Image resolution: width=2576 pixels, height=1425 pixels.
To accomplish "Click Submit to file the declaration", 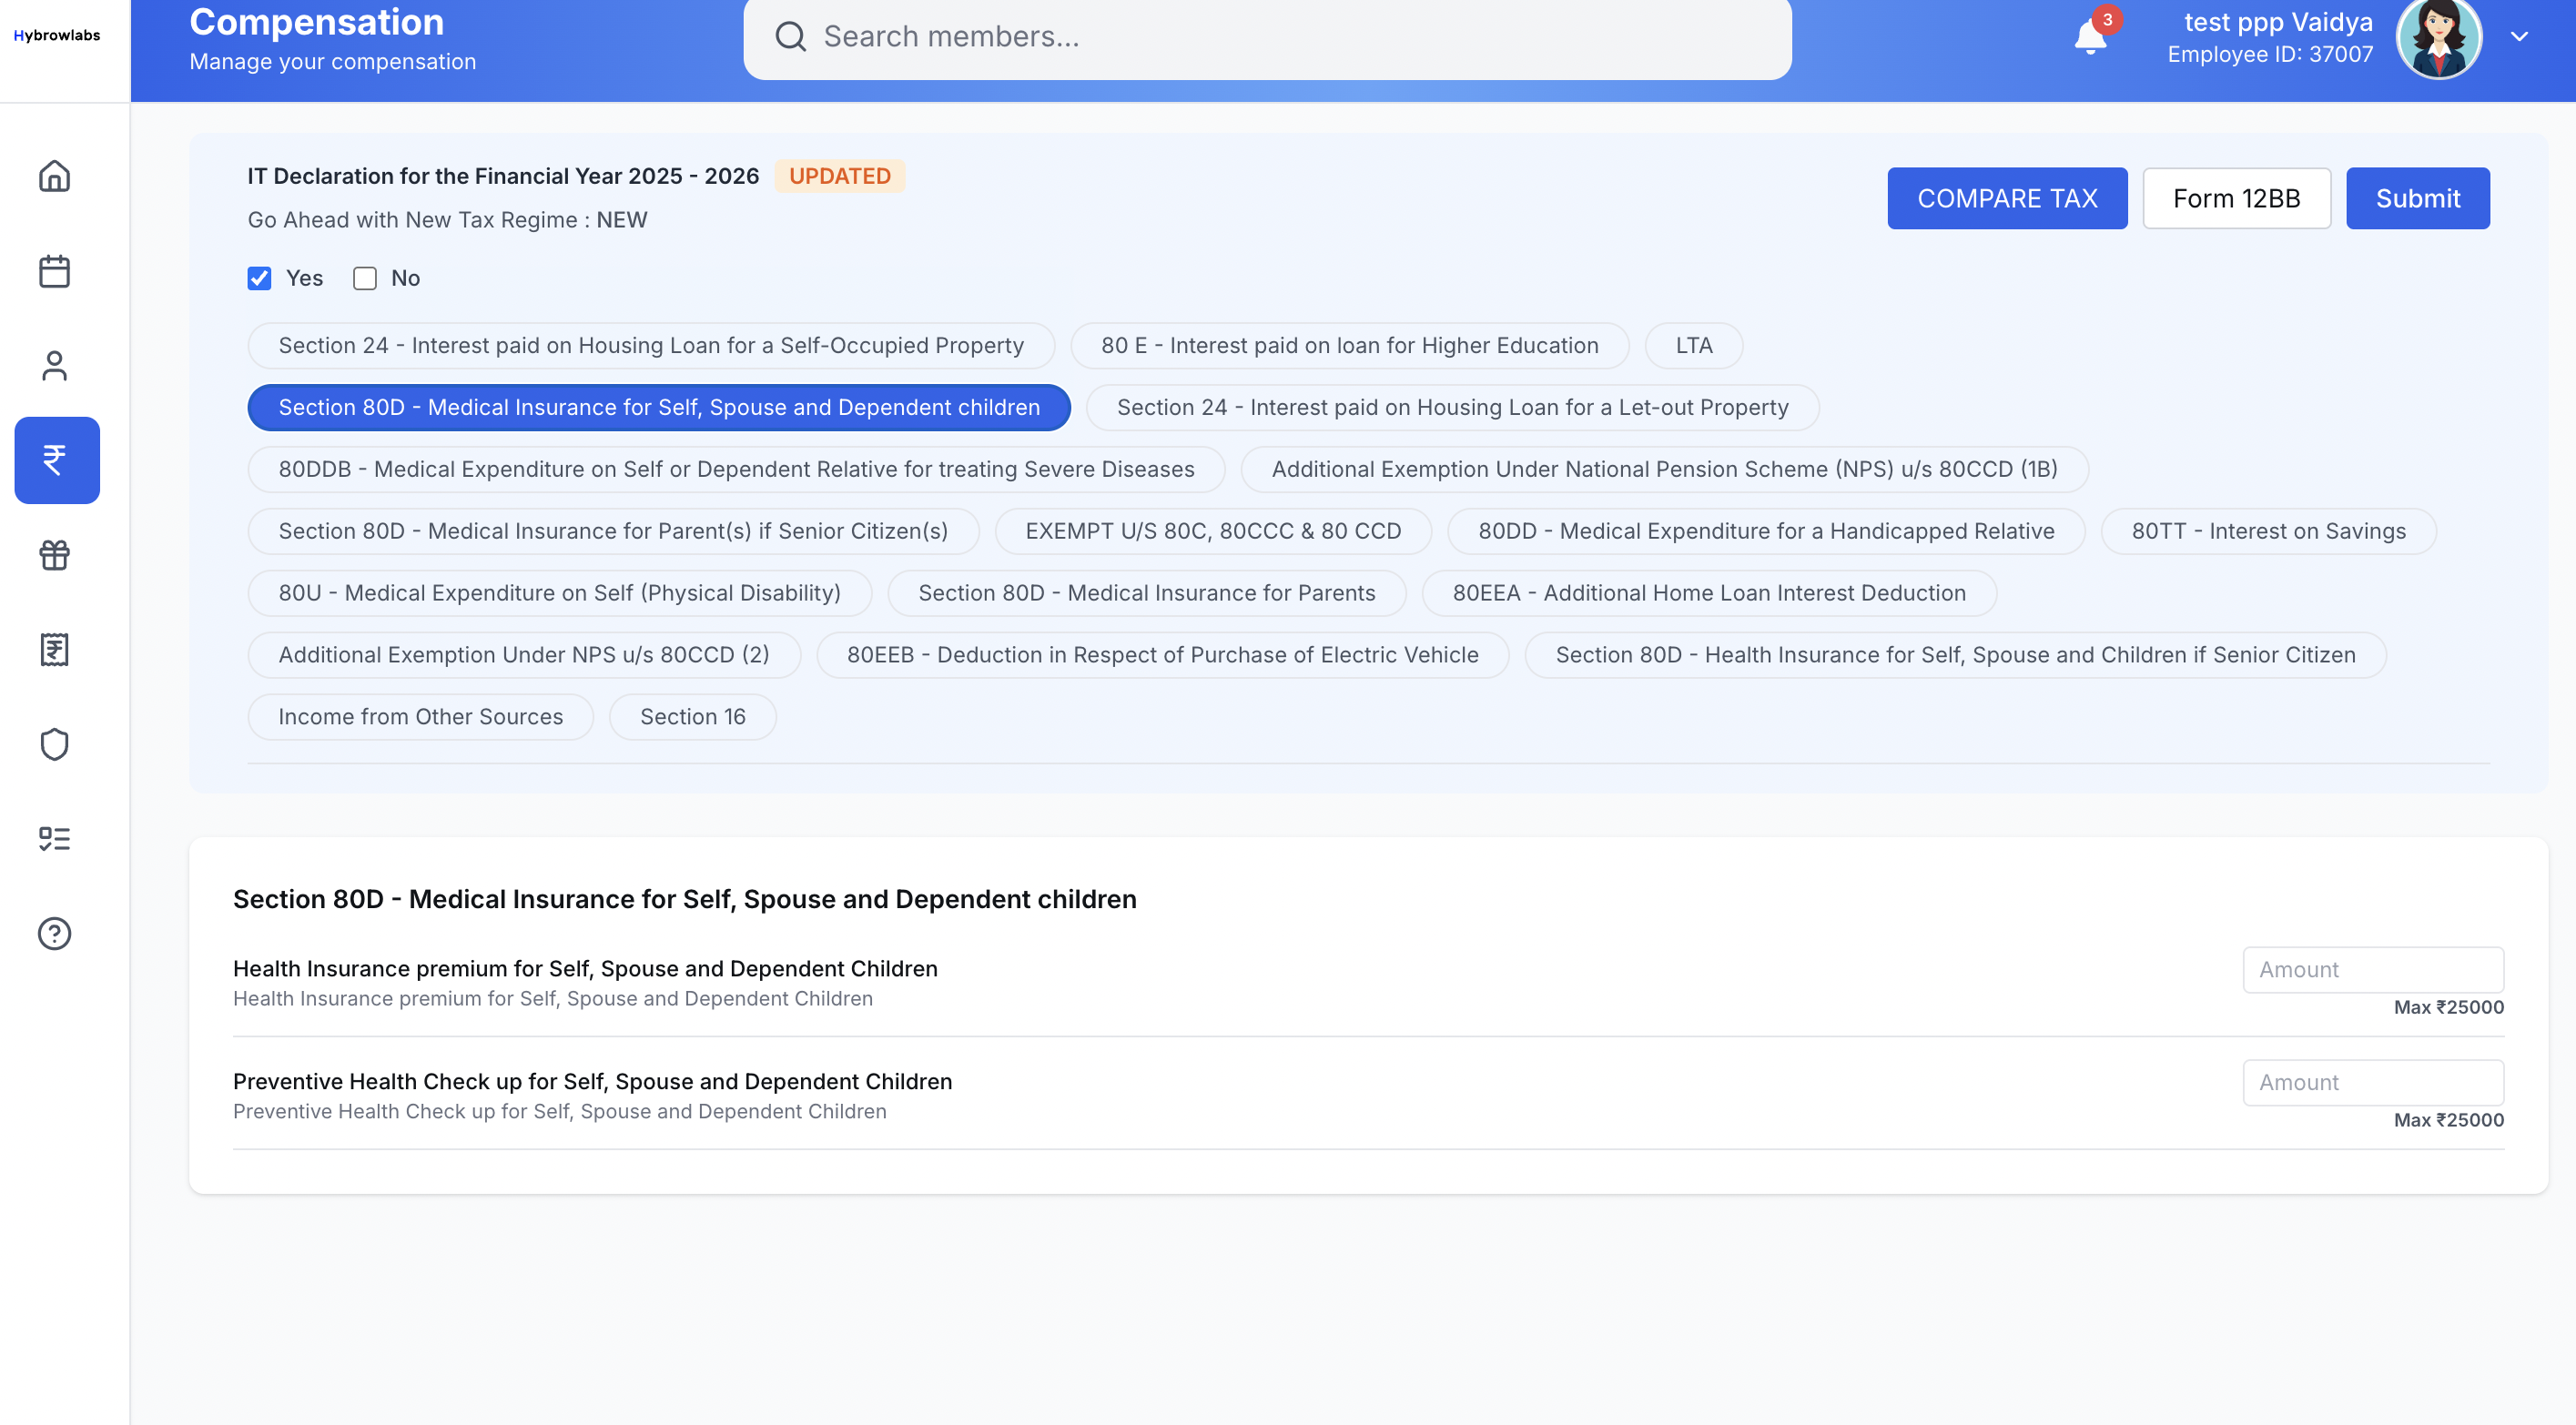I will pyautogui.click(x=2418, y=198).
